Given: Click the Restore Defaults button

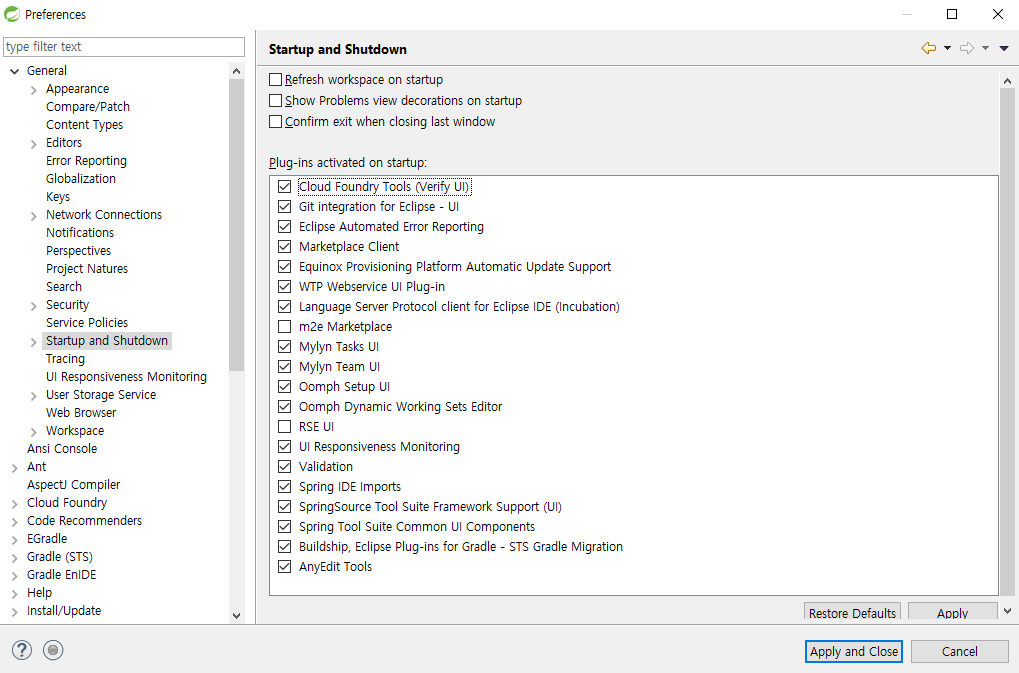Looking at the screenshot, I should coord(852,613).
